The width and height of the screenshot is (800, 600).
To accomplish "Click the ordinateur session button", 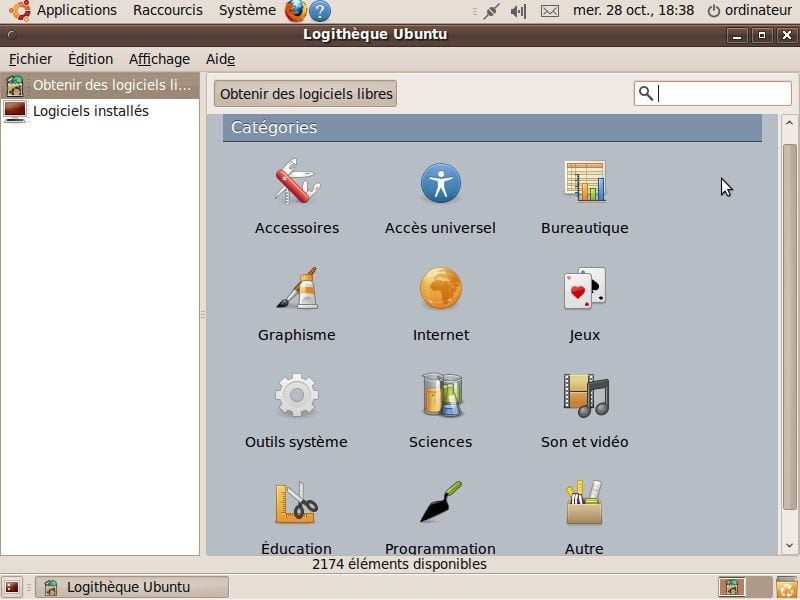I will [750, 10].
